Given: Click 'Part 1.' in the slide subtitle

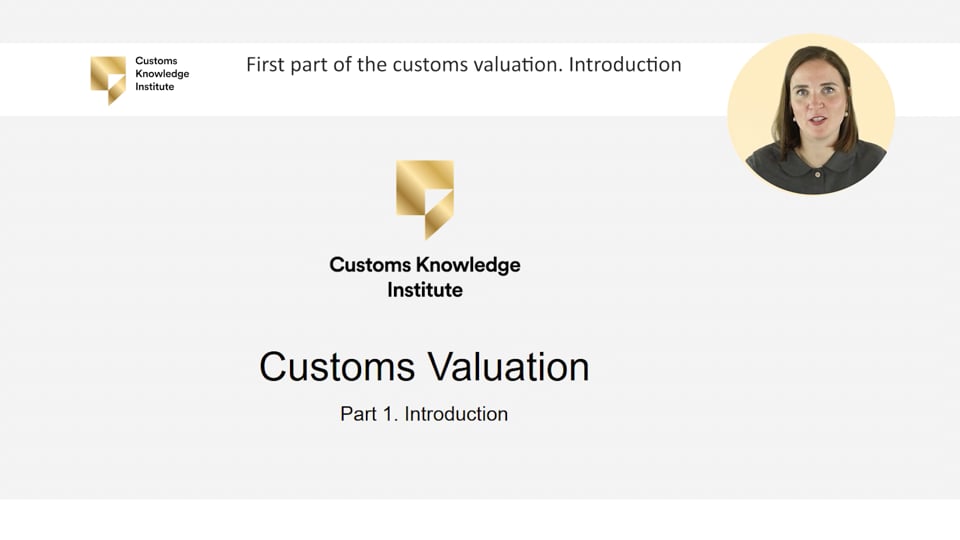Looking at the screenshot, I should click(x=369, y=414).
